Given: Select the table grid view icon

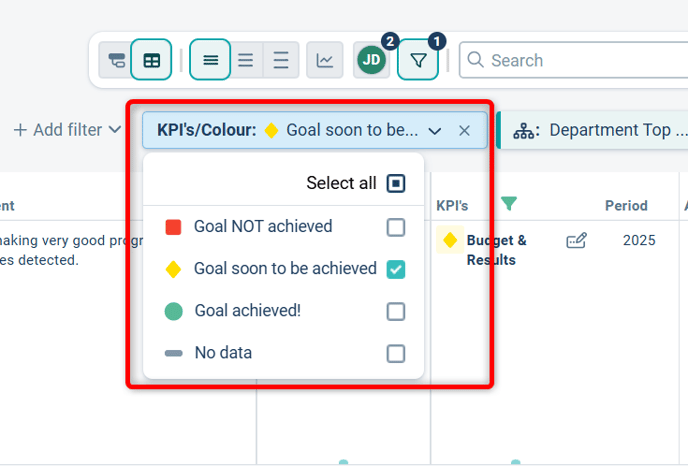Looking at the screenshot, I should [151, 60].
